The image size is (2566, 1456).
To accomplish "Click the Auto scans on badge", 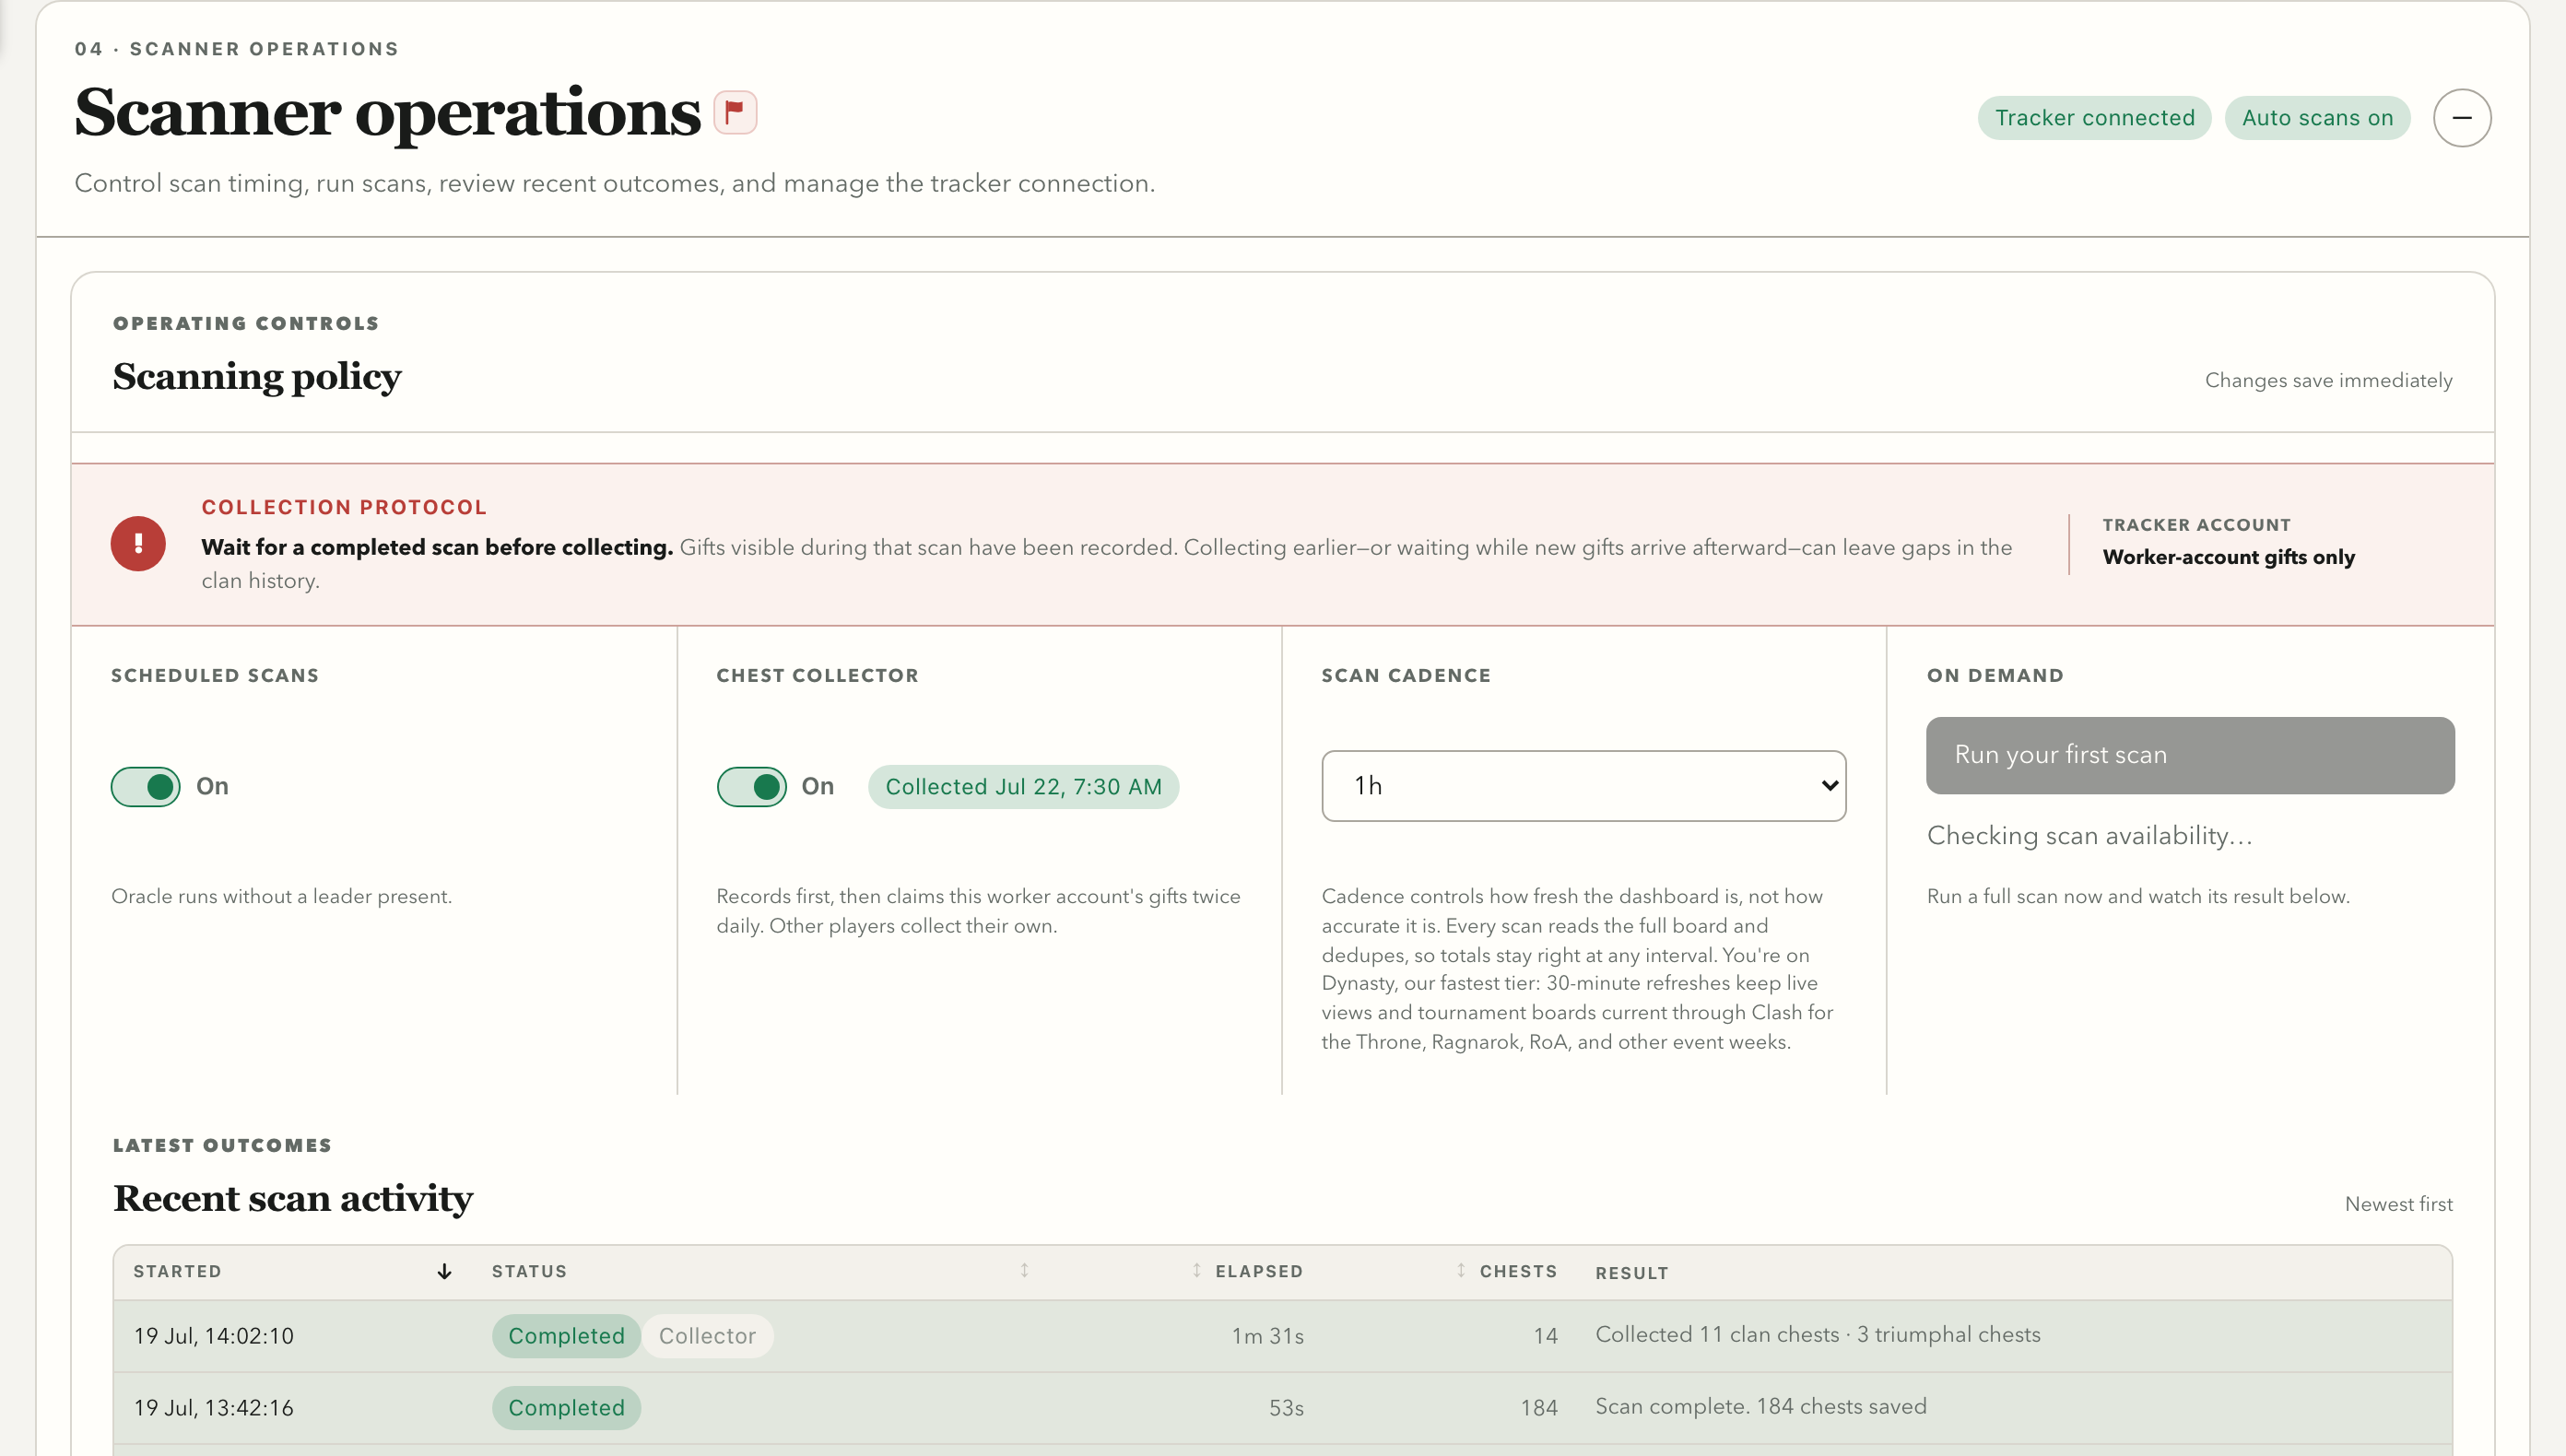I will 2317,118.
